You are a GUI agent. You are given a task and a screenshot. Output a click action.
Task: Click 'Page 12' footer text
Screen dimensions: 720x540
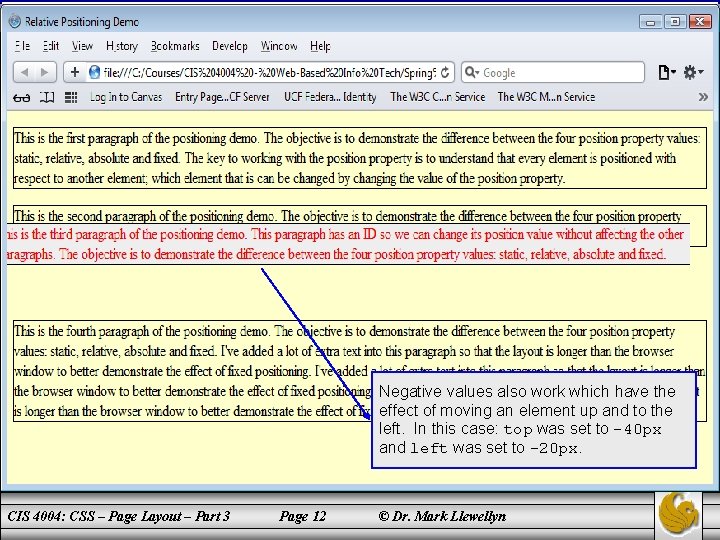[303, 516]
